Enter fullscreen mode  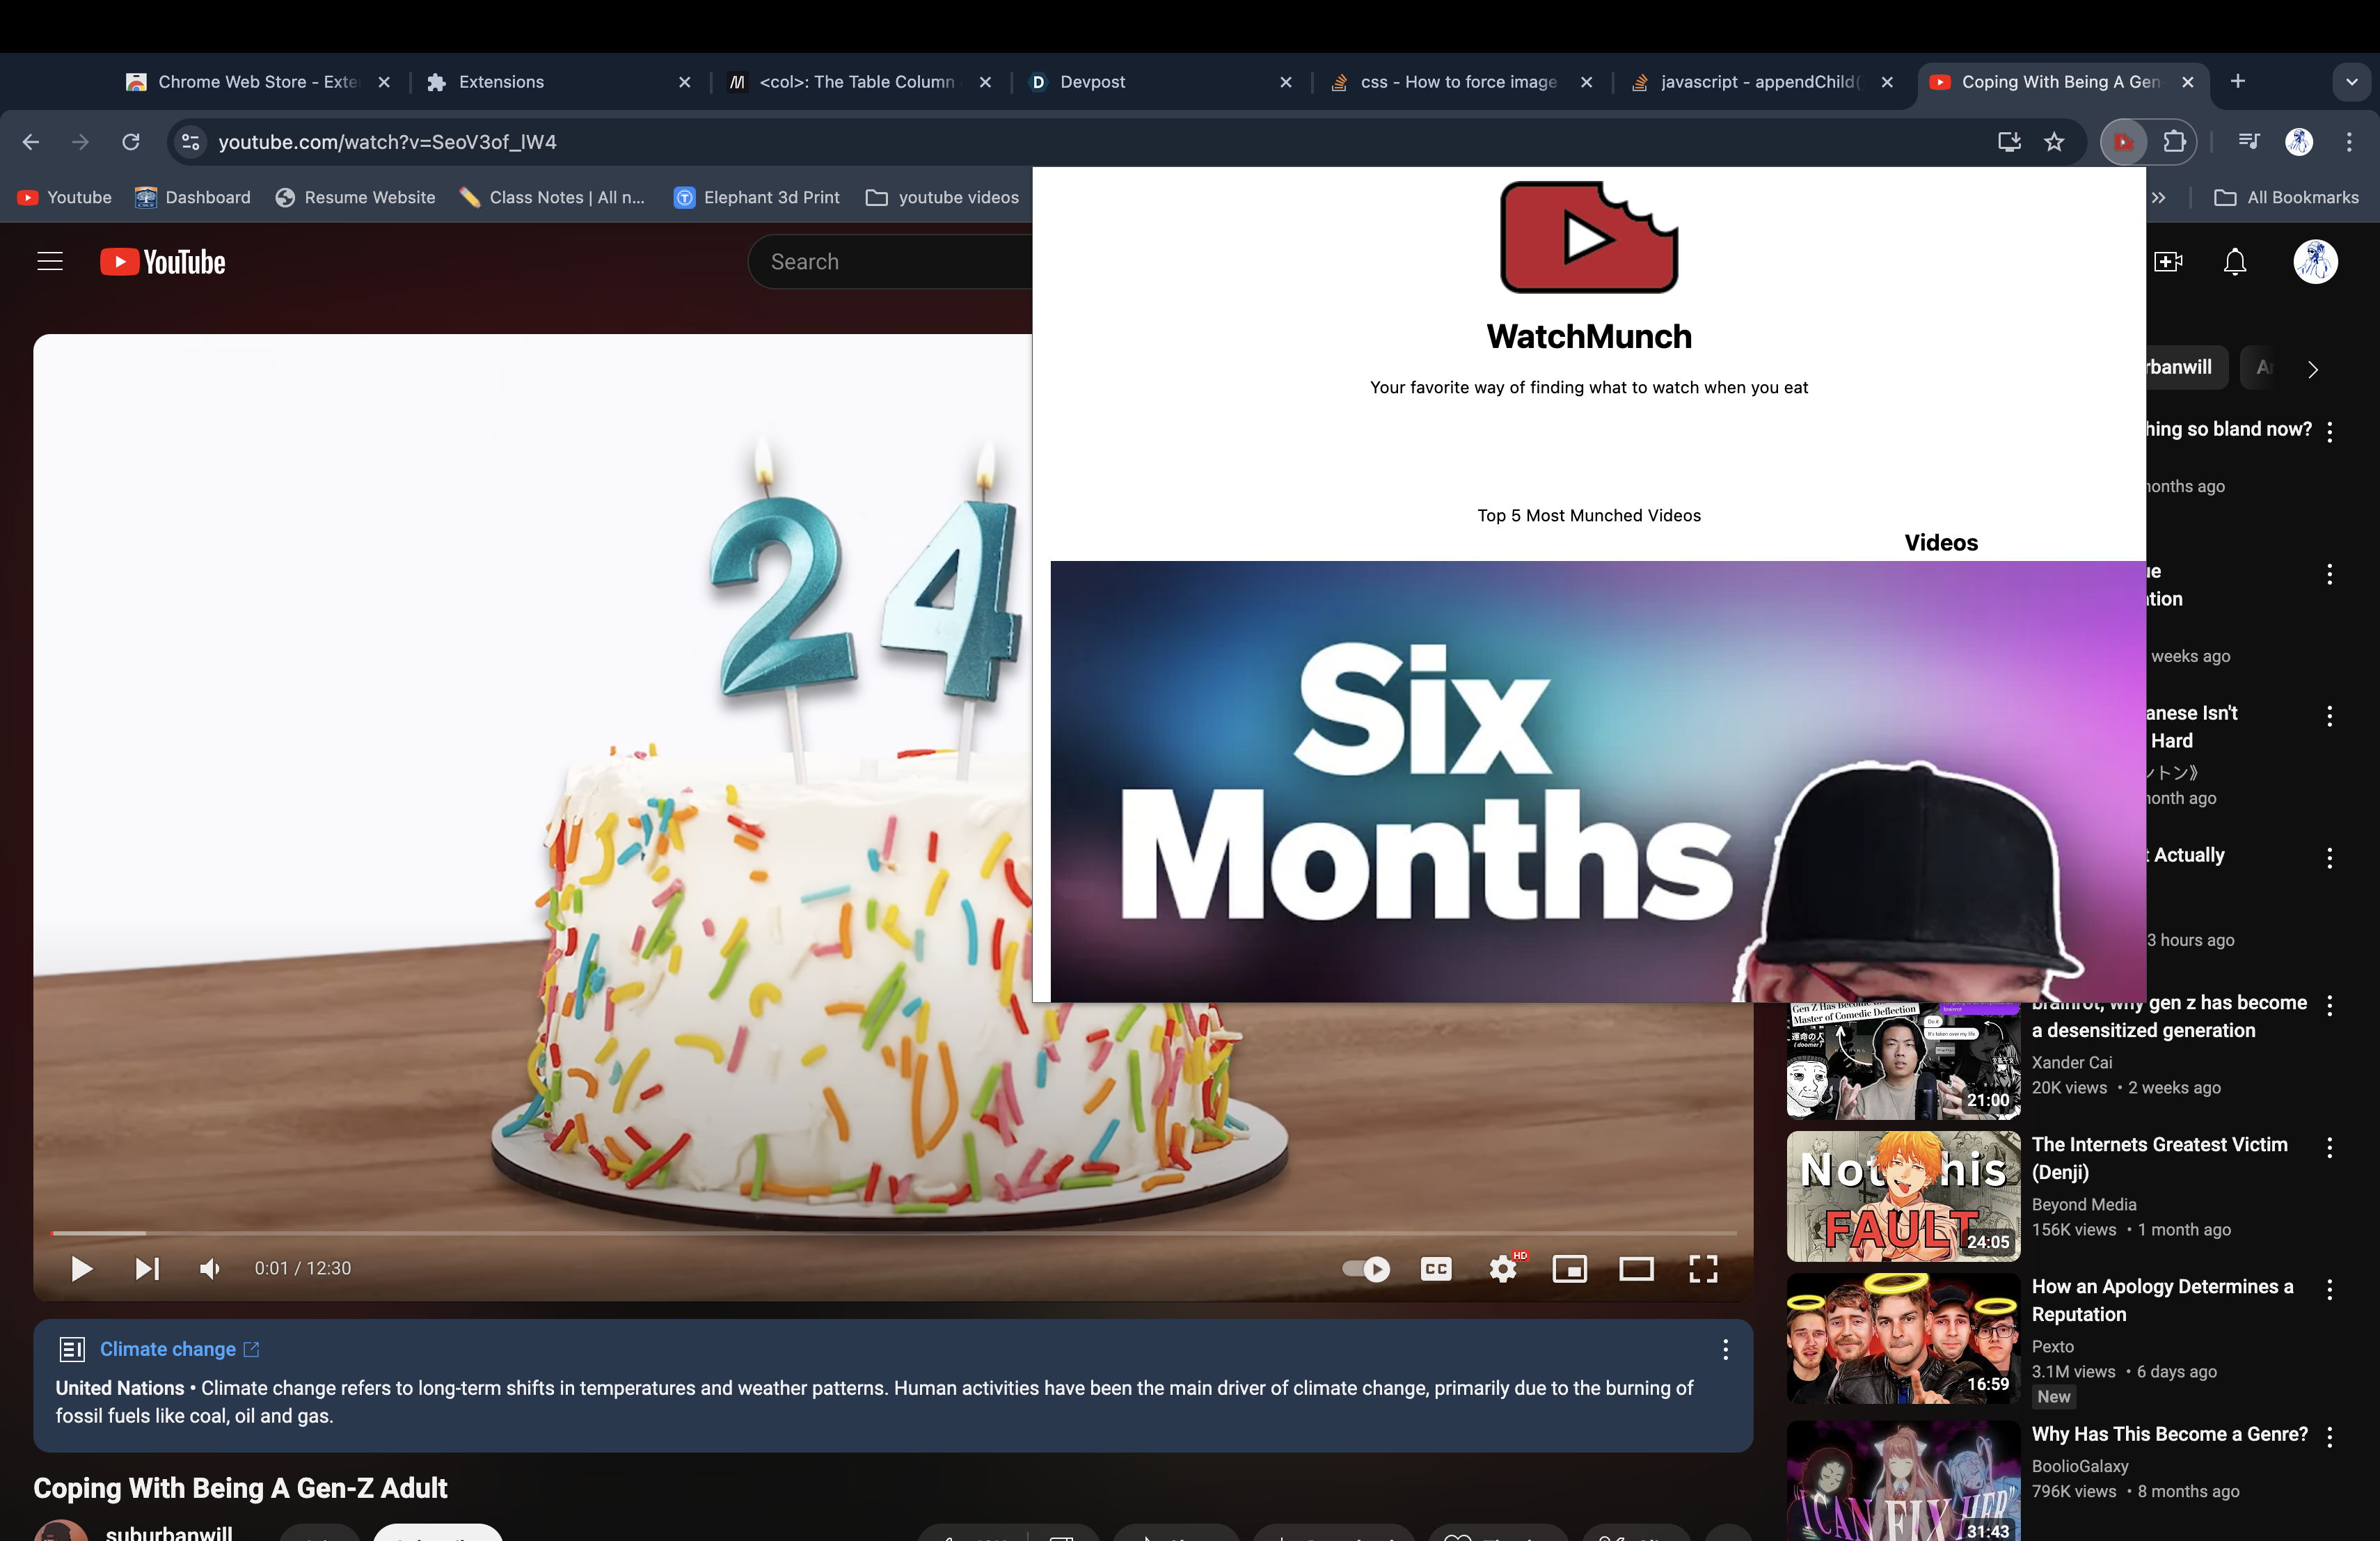[1703, 1269]
